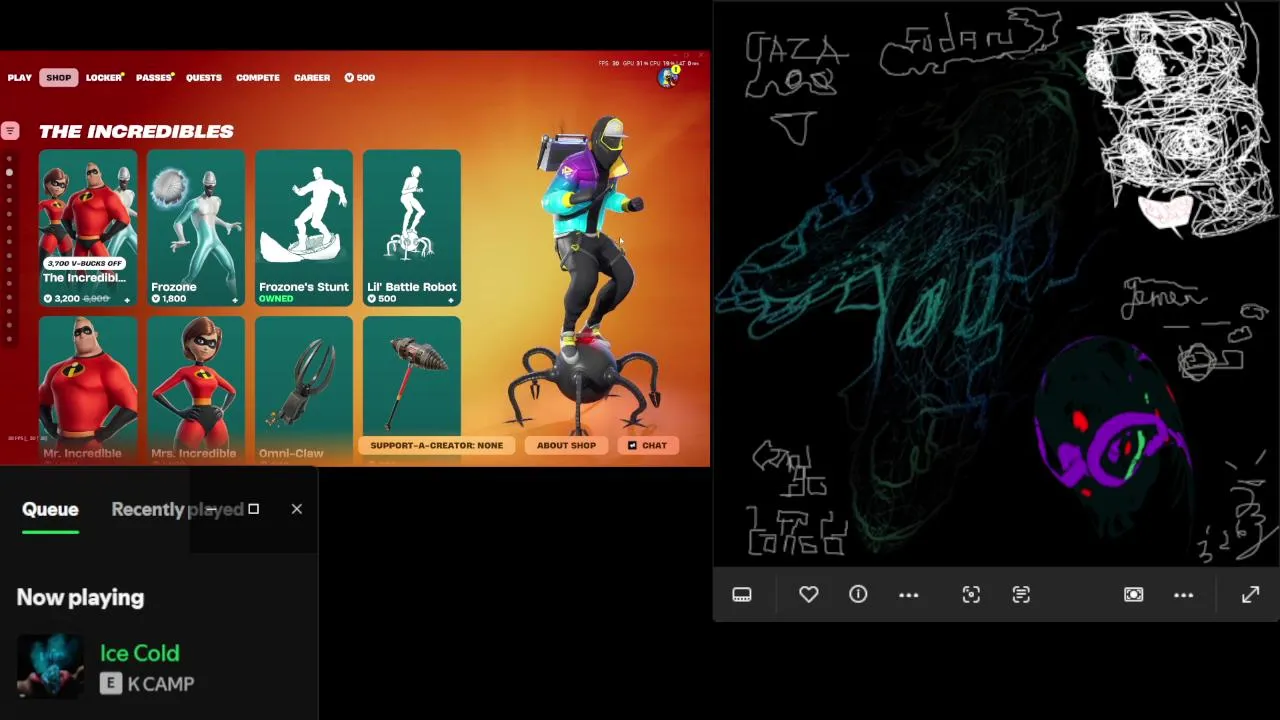
Task: Click the 3,700 V-BUCKS OFF badge
Action: click(84, 263)
